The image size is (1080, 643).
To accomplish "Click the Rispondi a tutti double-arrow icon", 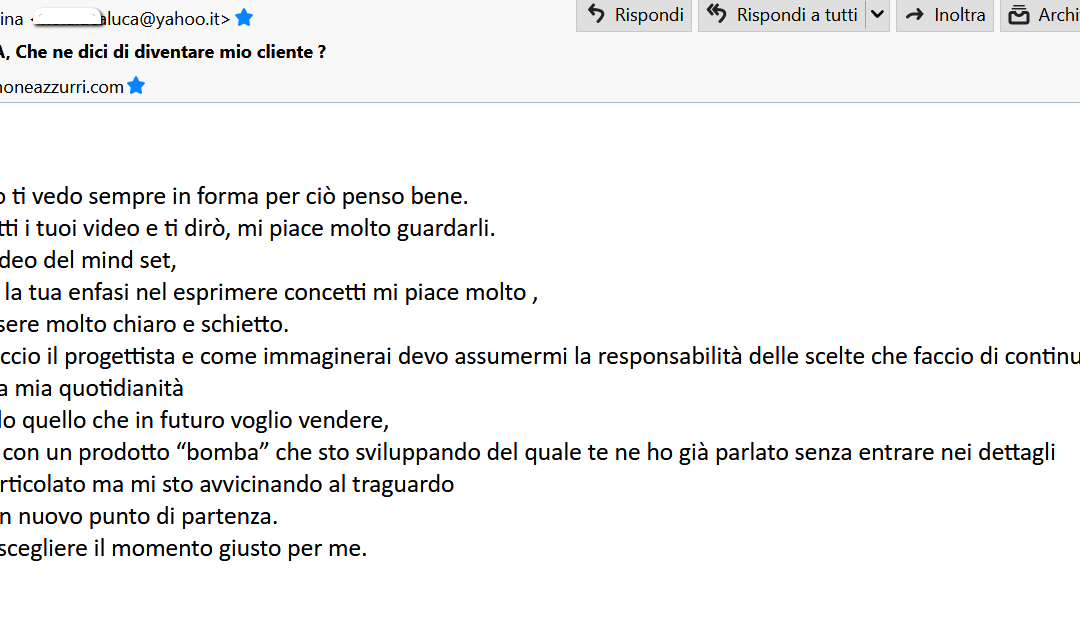I will pyautogui.click(x=716, y=15).
